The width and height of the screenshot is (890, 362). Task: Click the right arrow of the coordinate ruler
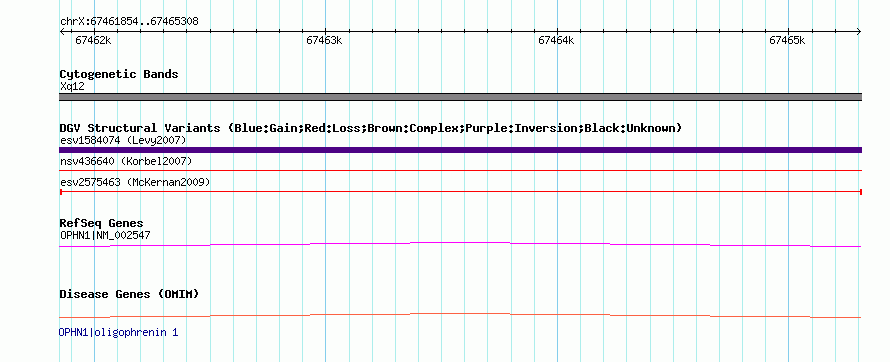[x=859, y=32]
